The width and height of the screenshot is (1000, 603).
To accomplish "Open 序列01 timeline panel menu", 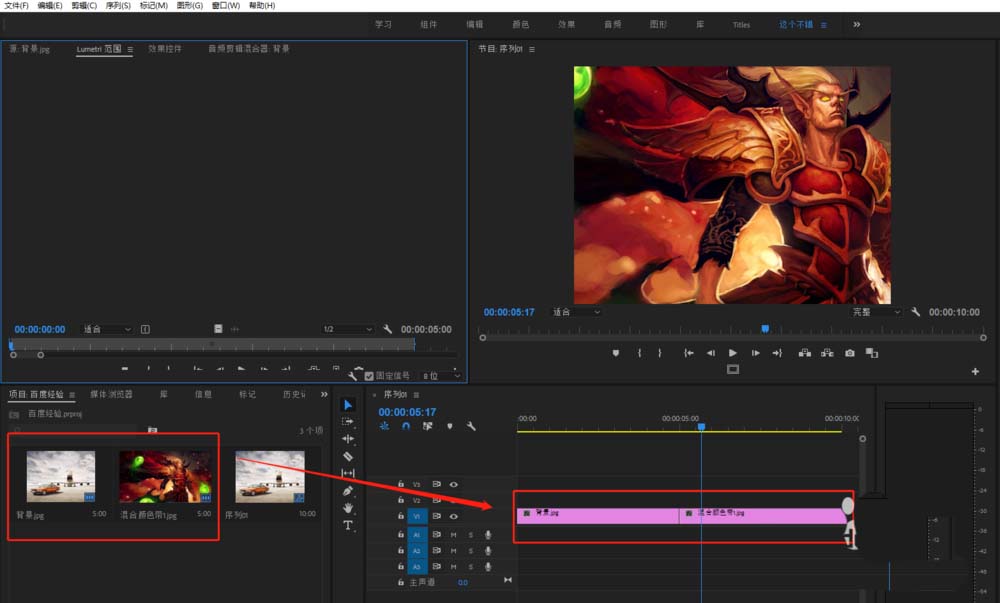I will click(416, 395).
